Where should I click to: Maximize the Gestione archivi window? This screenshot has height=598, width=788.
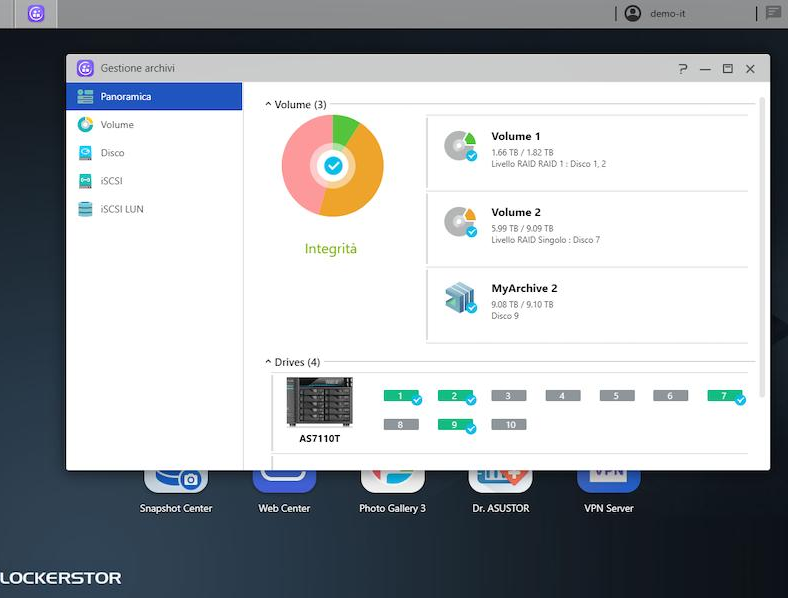coord(727,69)
